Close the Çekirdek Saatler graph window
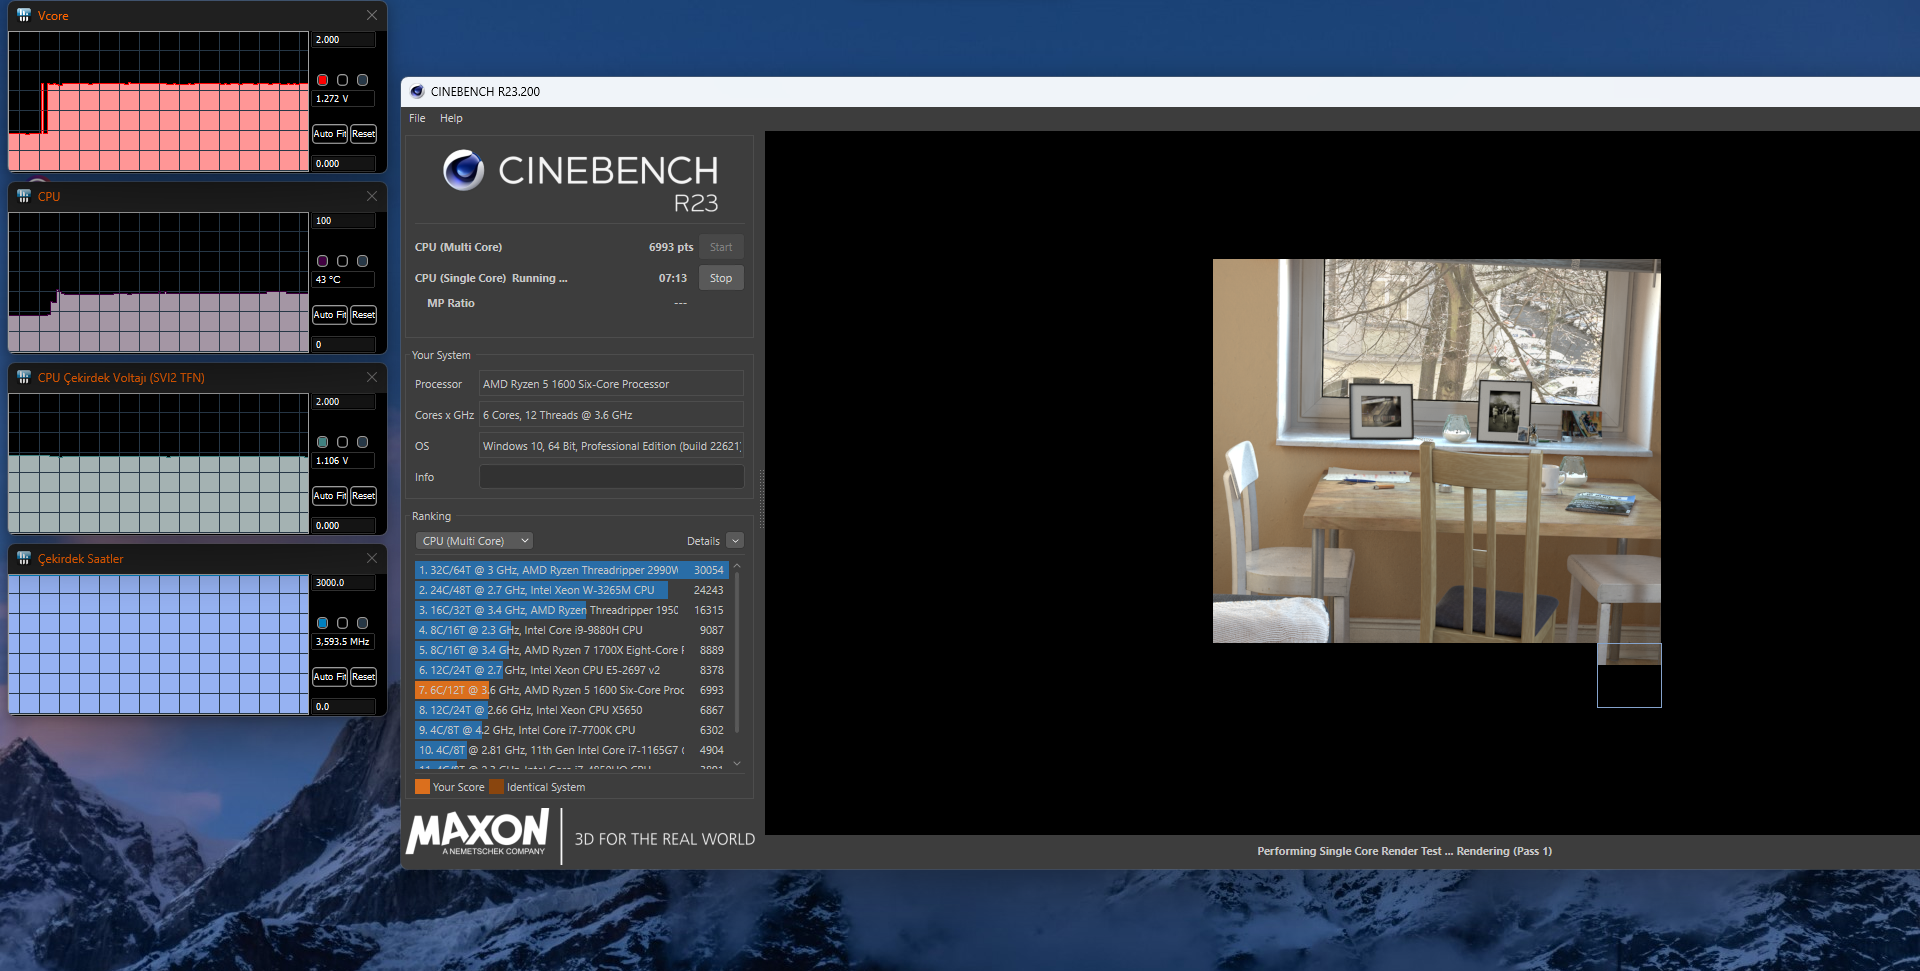The height and width of the screenshot is (971, 1920). pyautogui.click(x=372, y=558)
